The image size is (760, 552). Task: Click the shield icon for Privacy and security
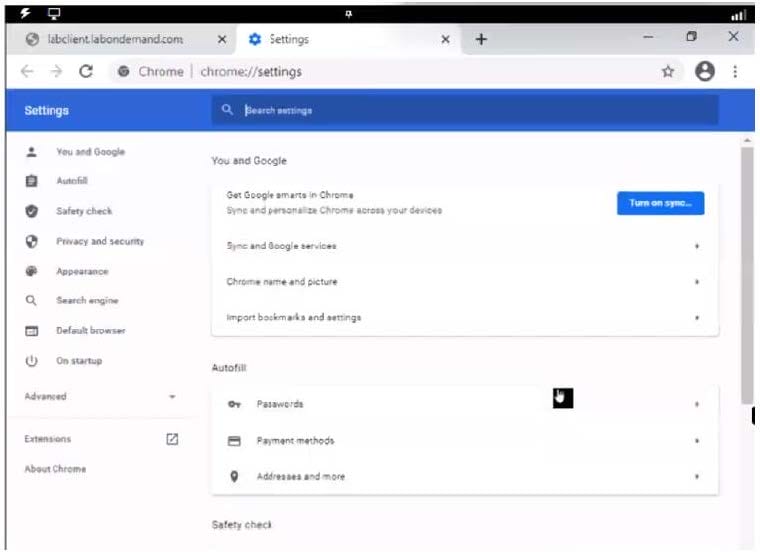pyautogui.click(x=32, y=241)
